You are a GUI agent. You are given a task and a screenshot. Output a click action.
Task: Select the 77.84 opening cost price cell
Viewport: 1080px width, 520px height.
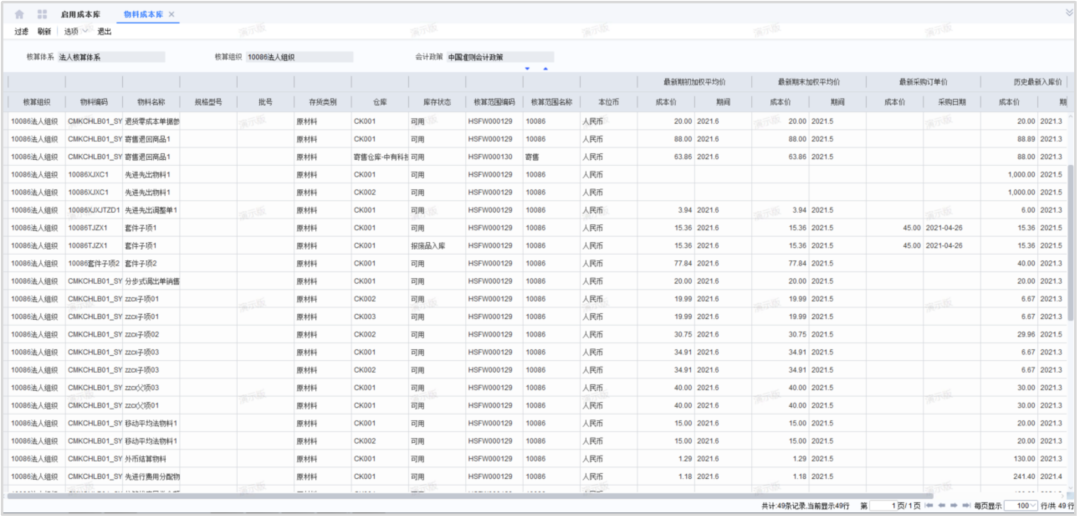point(665,264)
